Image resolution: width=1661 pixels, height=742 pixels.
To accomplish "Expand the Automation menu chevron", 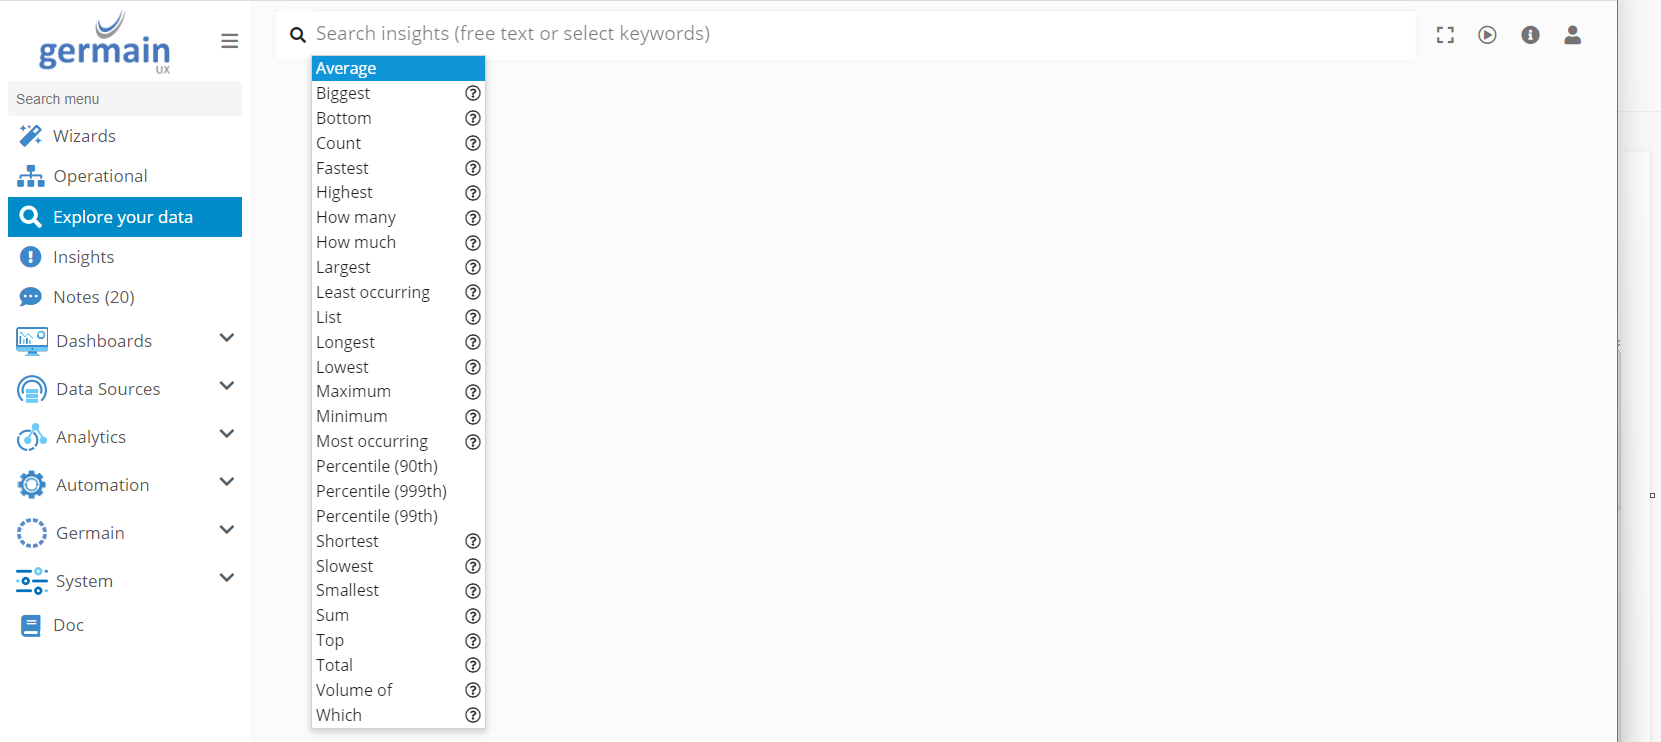I will (227, 483).
